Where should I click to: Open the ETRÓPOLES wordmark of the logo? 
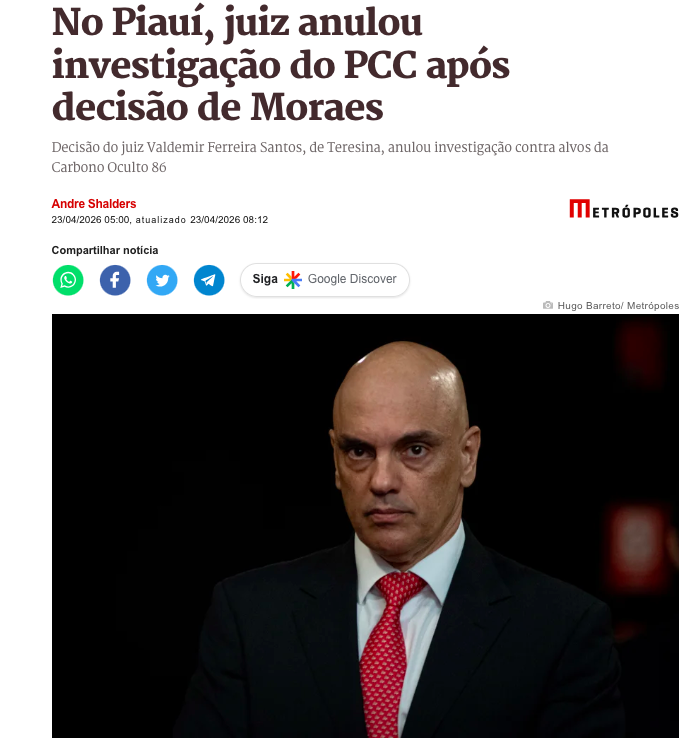[635, 212]
